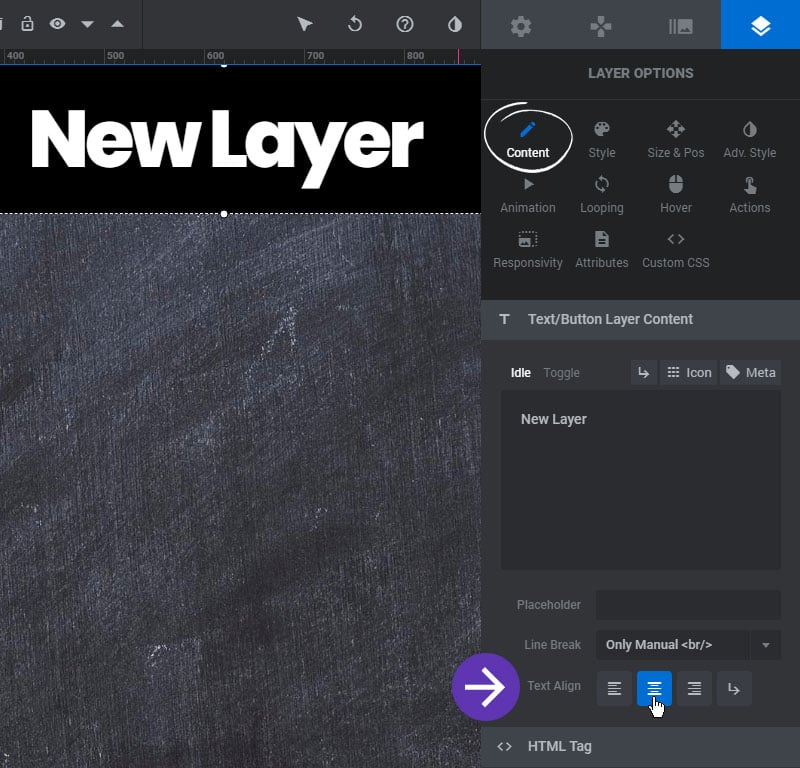800x768 pixels.
Task: Open the blue layers tab
Action: click(760, 24)
